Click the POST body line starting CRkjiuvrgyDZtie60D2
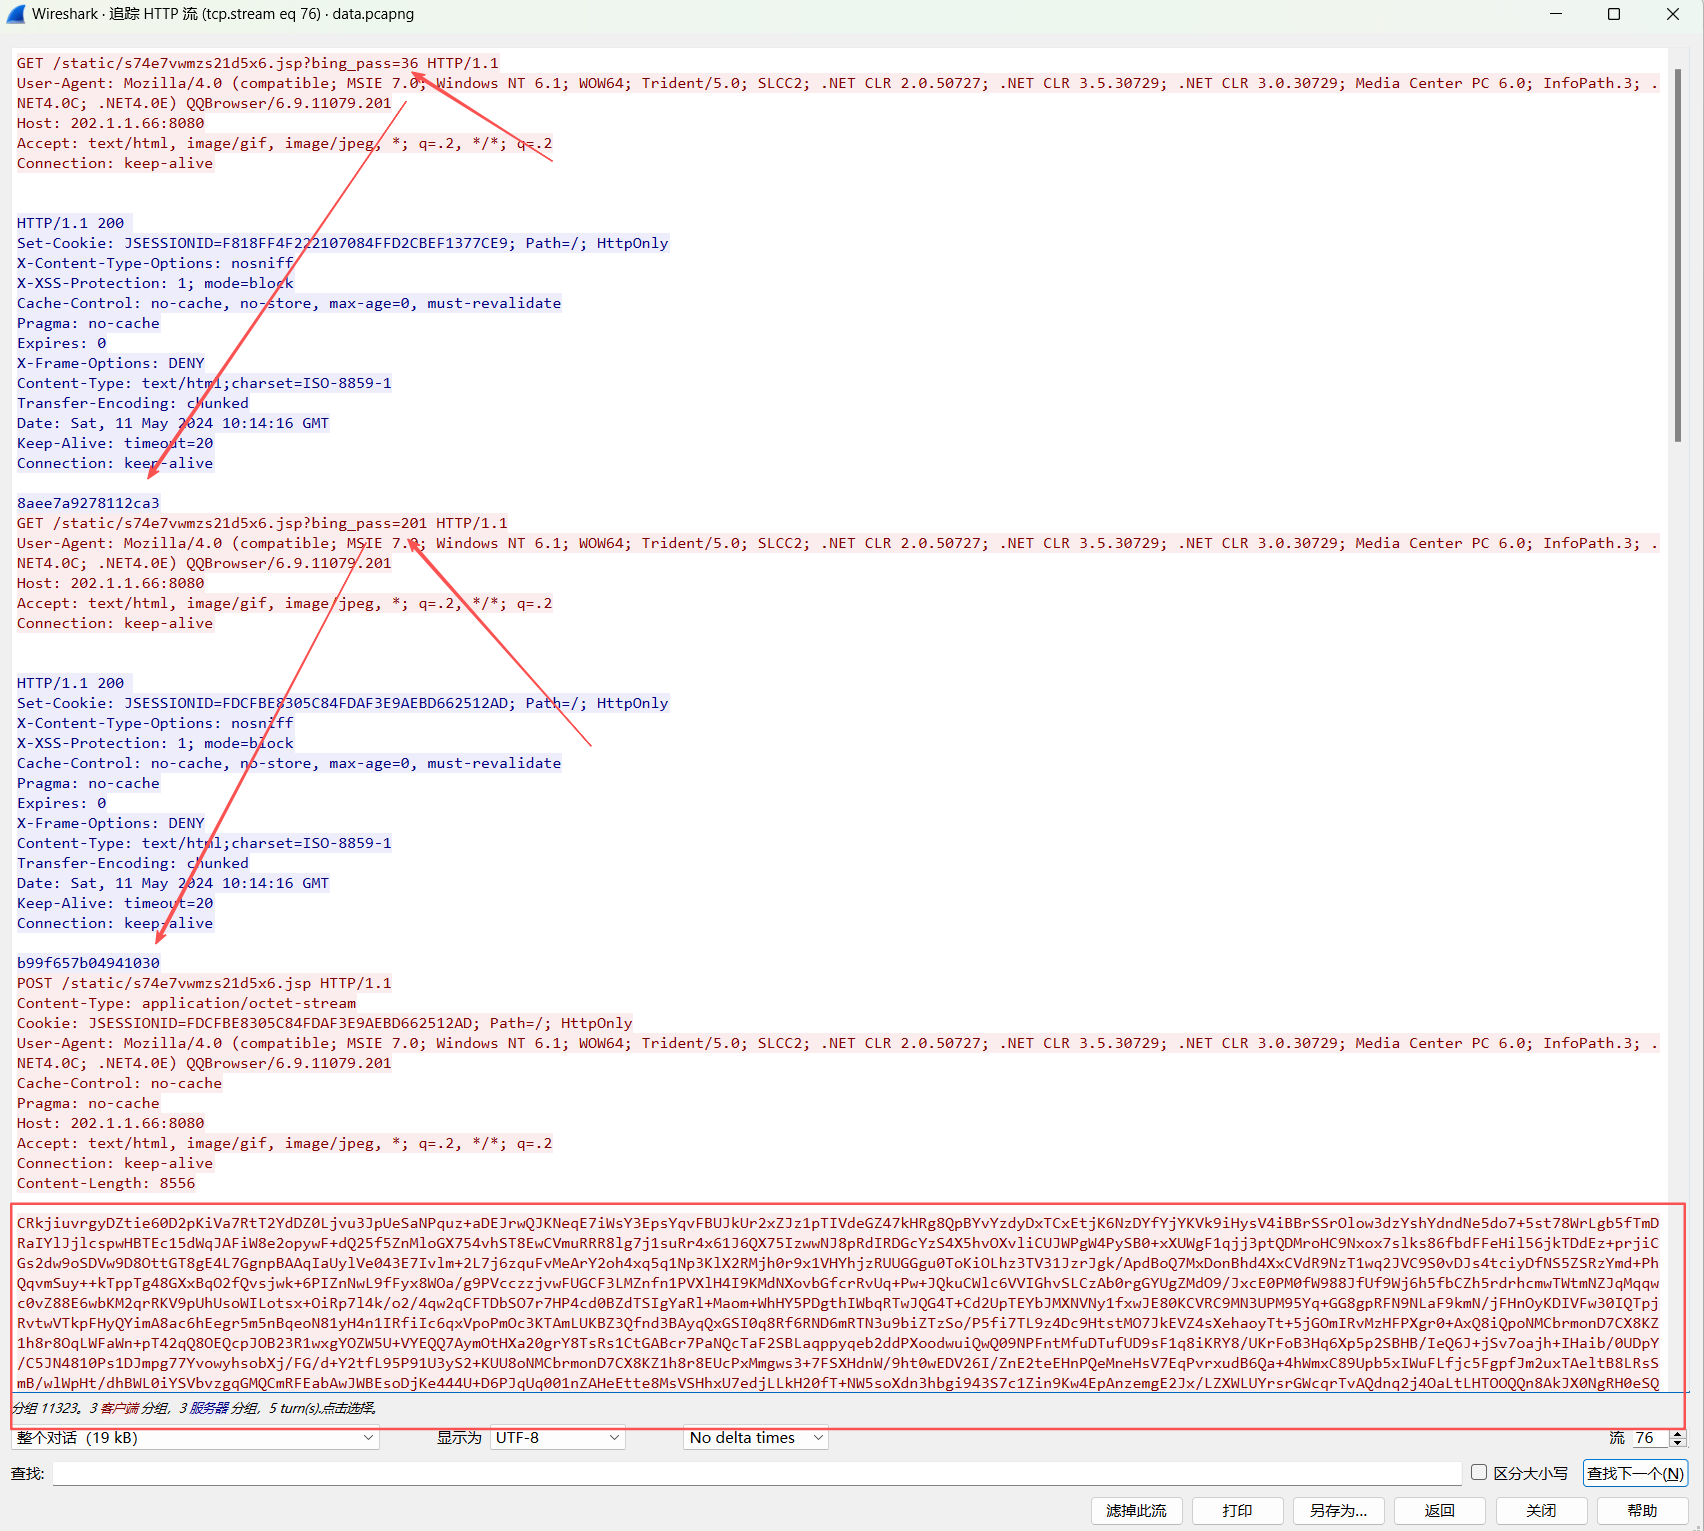 838,1223
